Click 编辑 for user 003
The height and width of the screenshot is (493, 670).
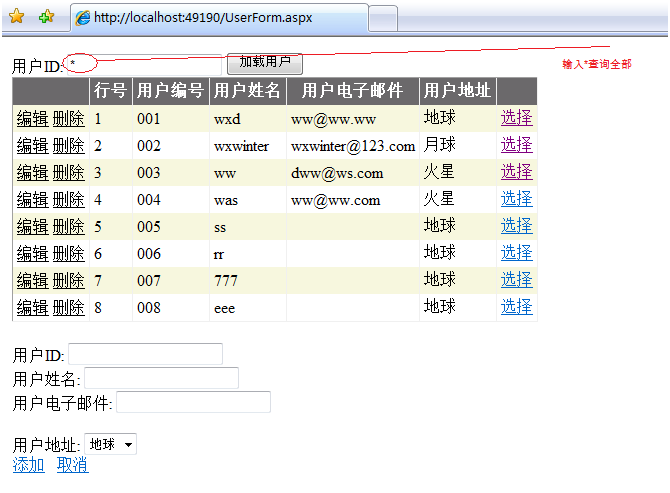pos(32,173)
